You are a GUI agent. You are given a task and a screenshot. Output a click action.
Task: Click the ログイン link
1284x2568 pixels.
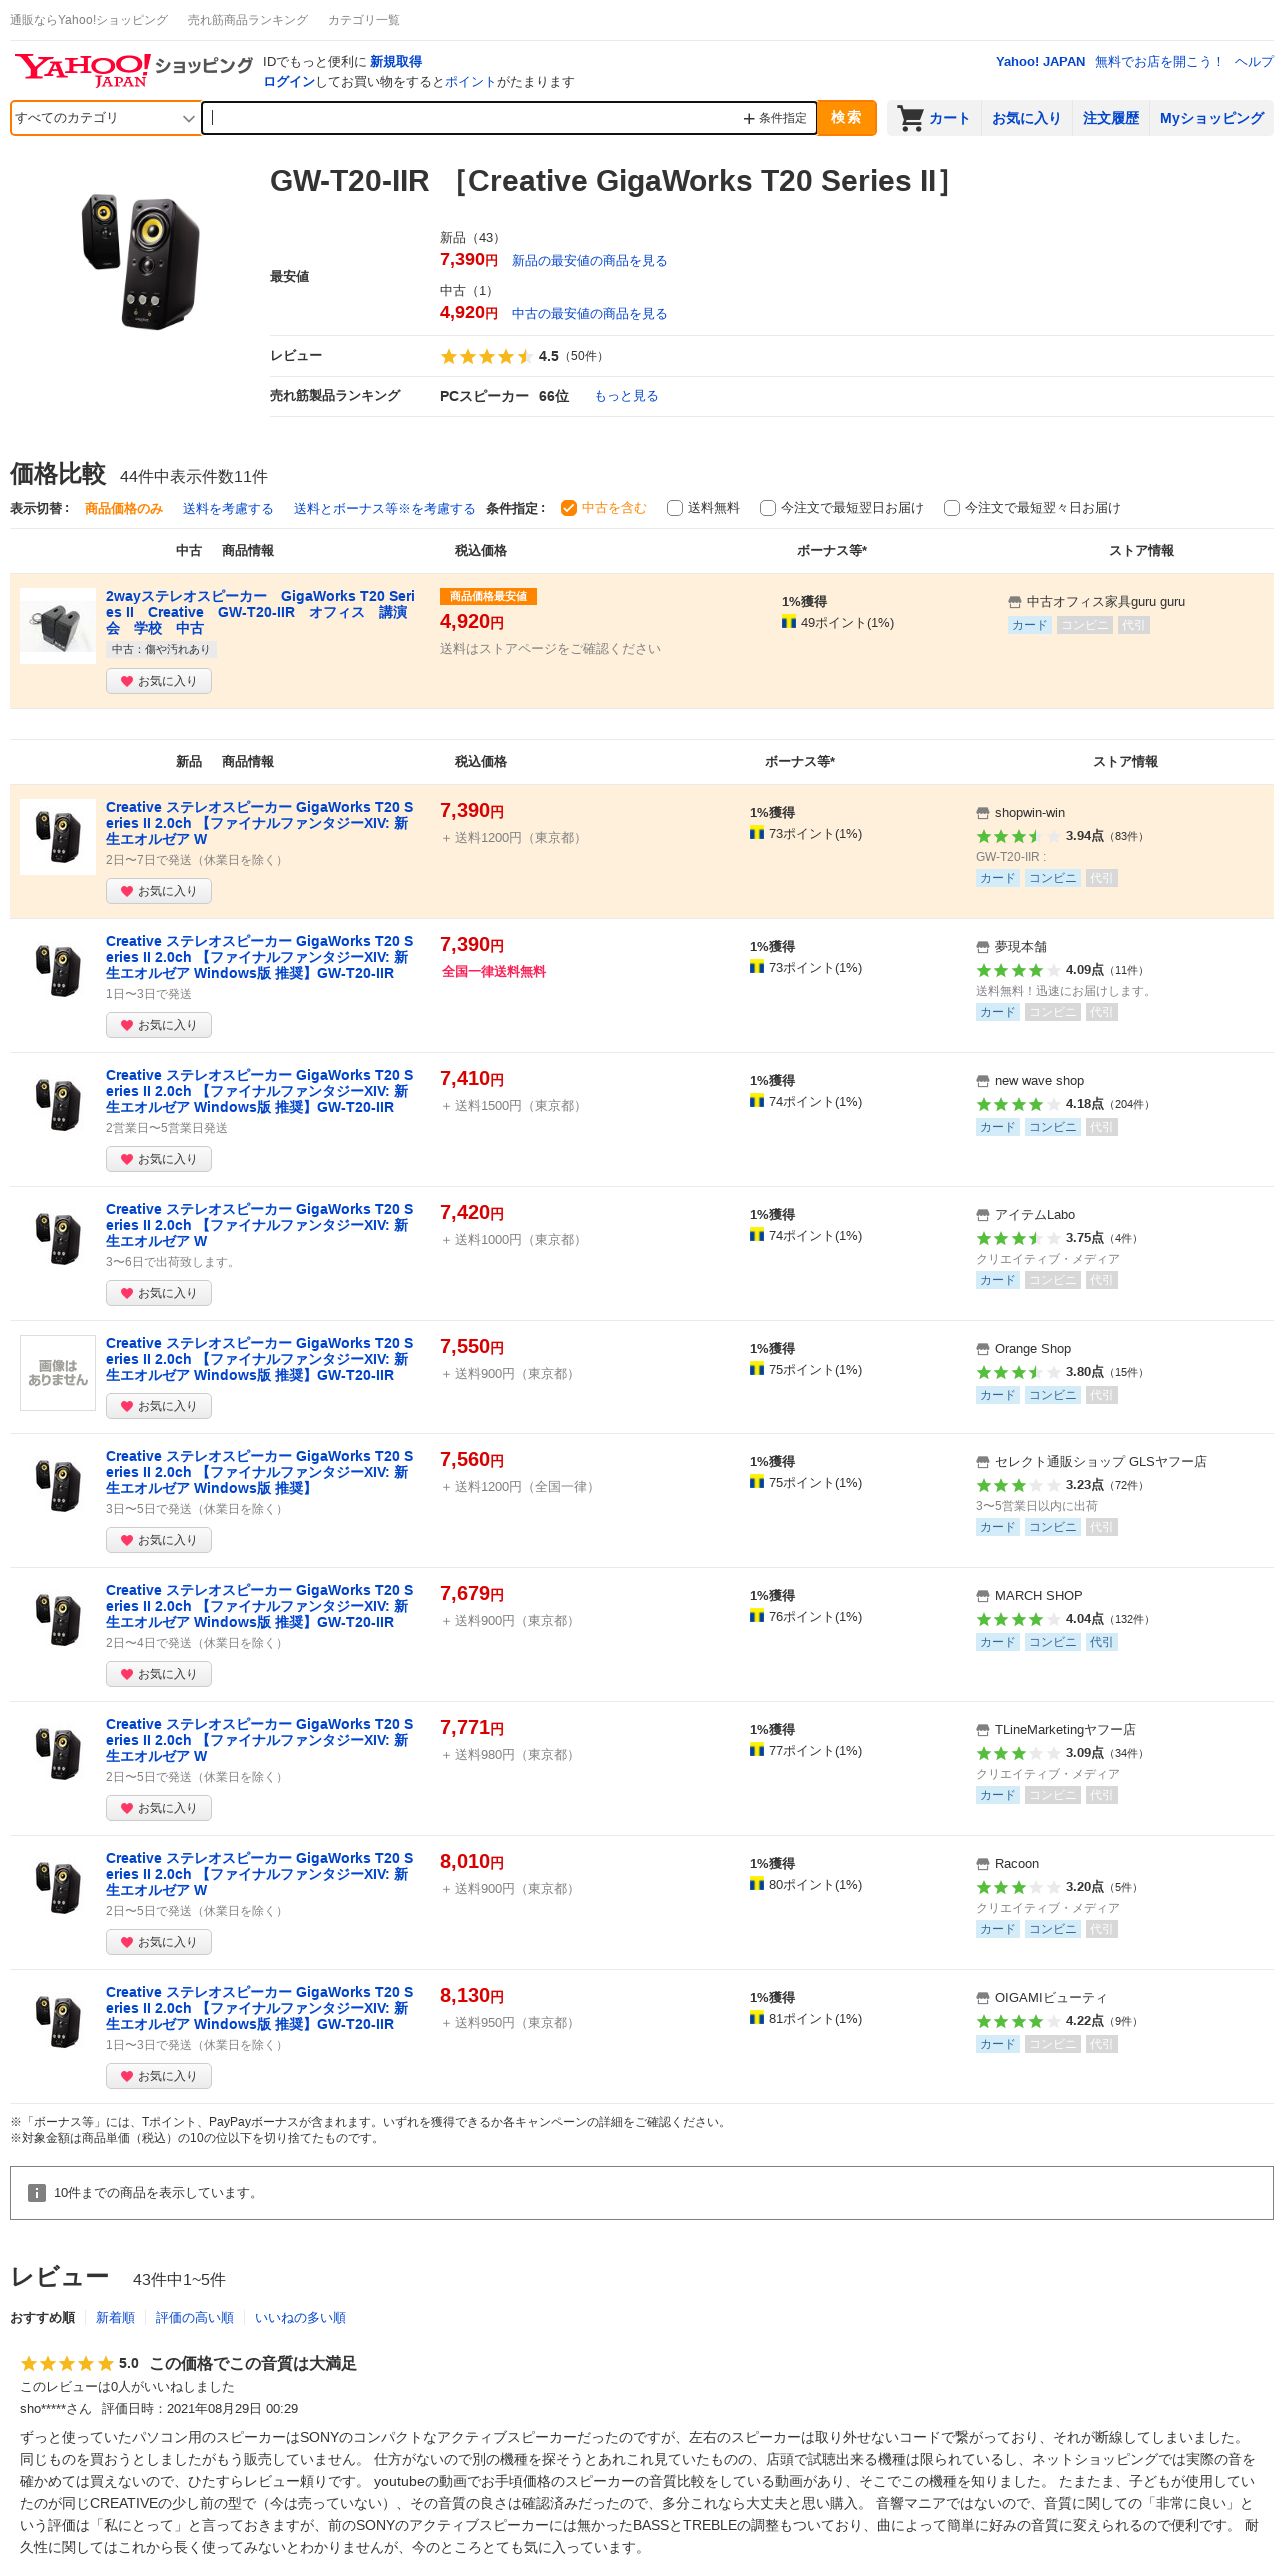pyautogui.click(x=289, y=82)
